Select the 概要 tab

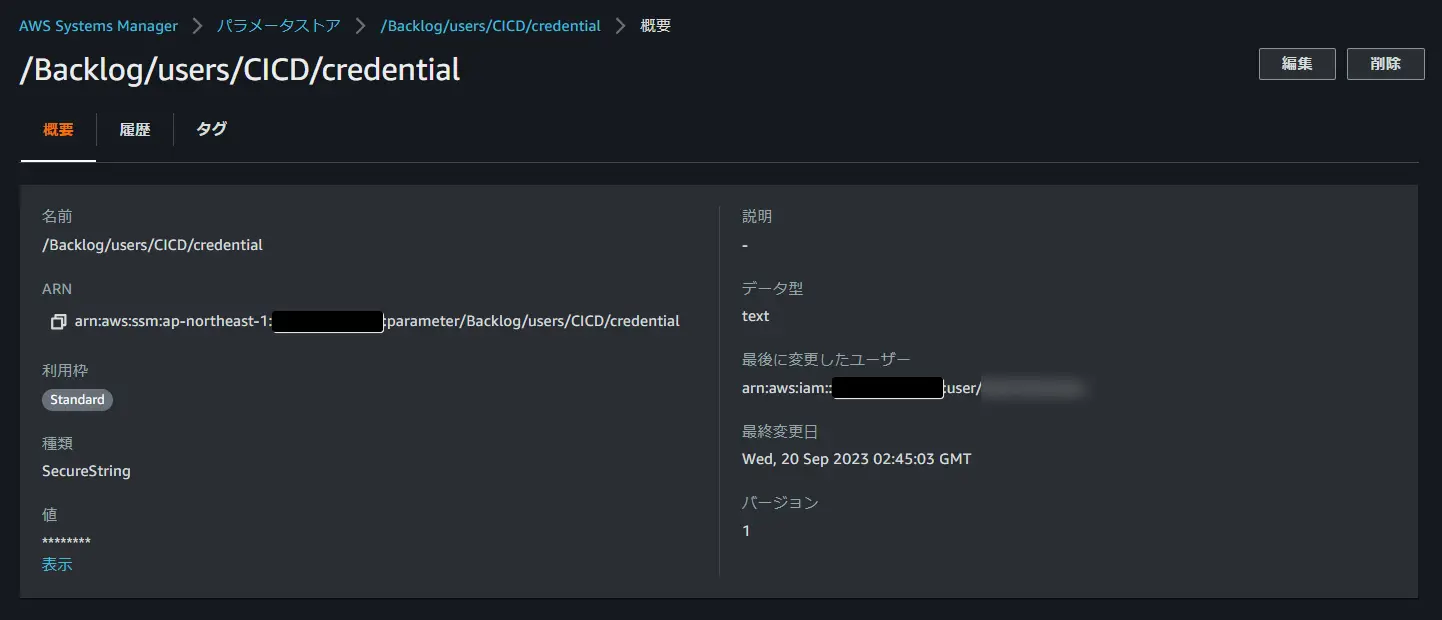tap(58, 129)
